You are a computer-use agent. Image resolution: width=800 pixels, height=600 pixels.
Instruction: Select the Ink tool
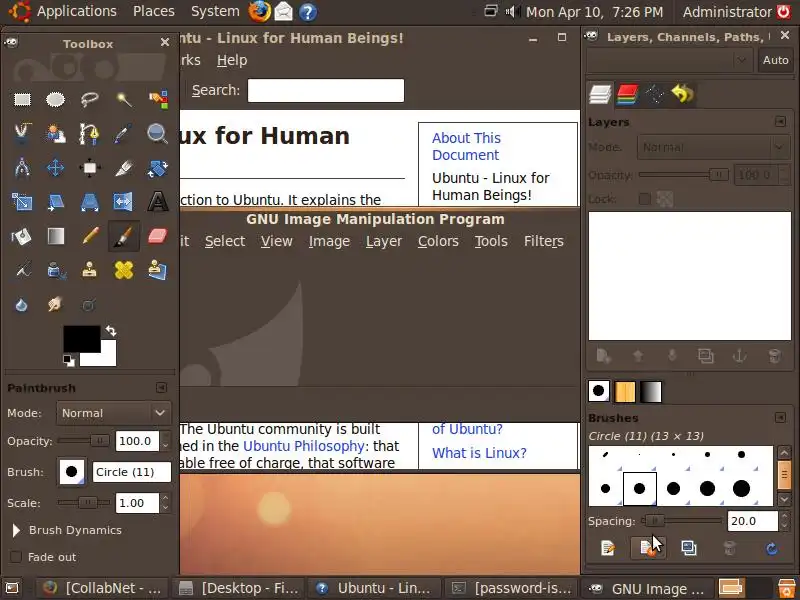tap(56, 270)
